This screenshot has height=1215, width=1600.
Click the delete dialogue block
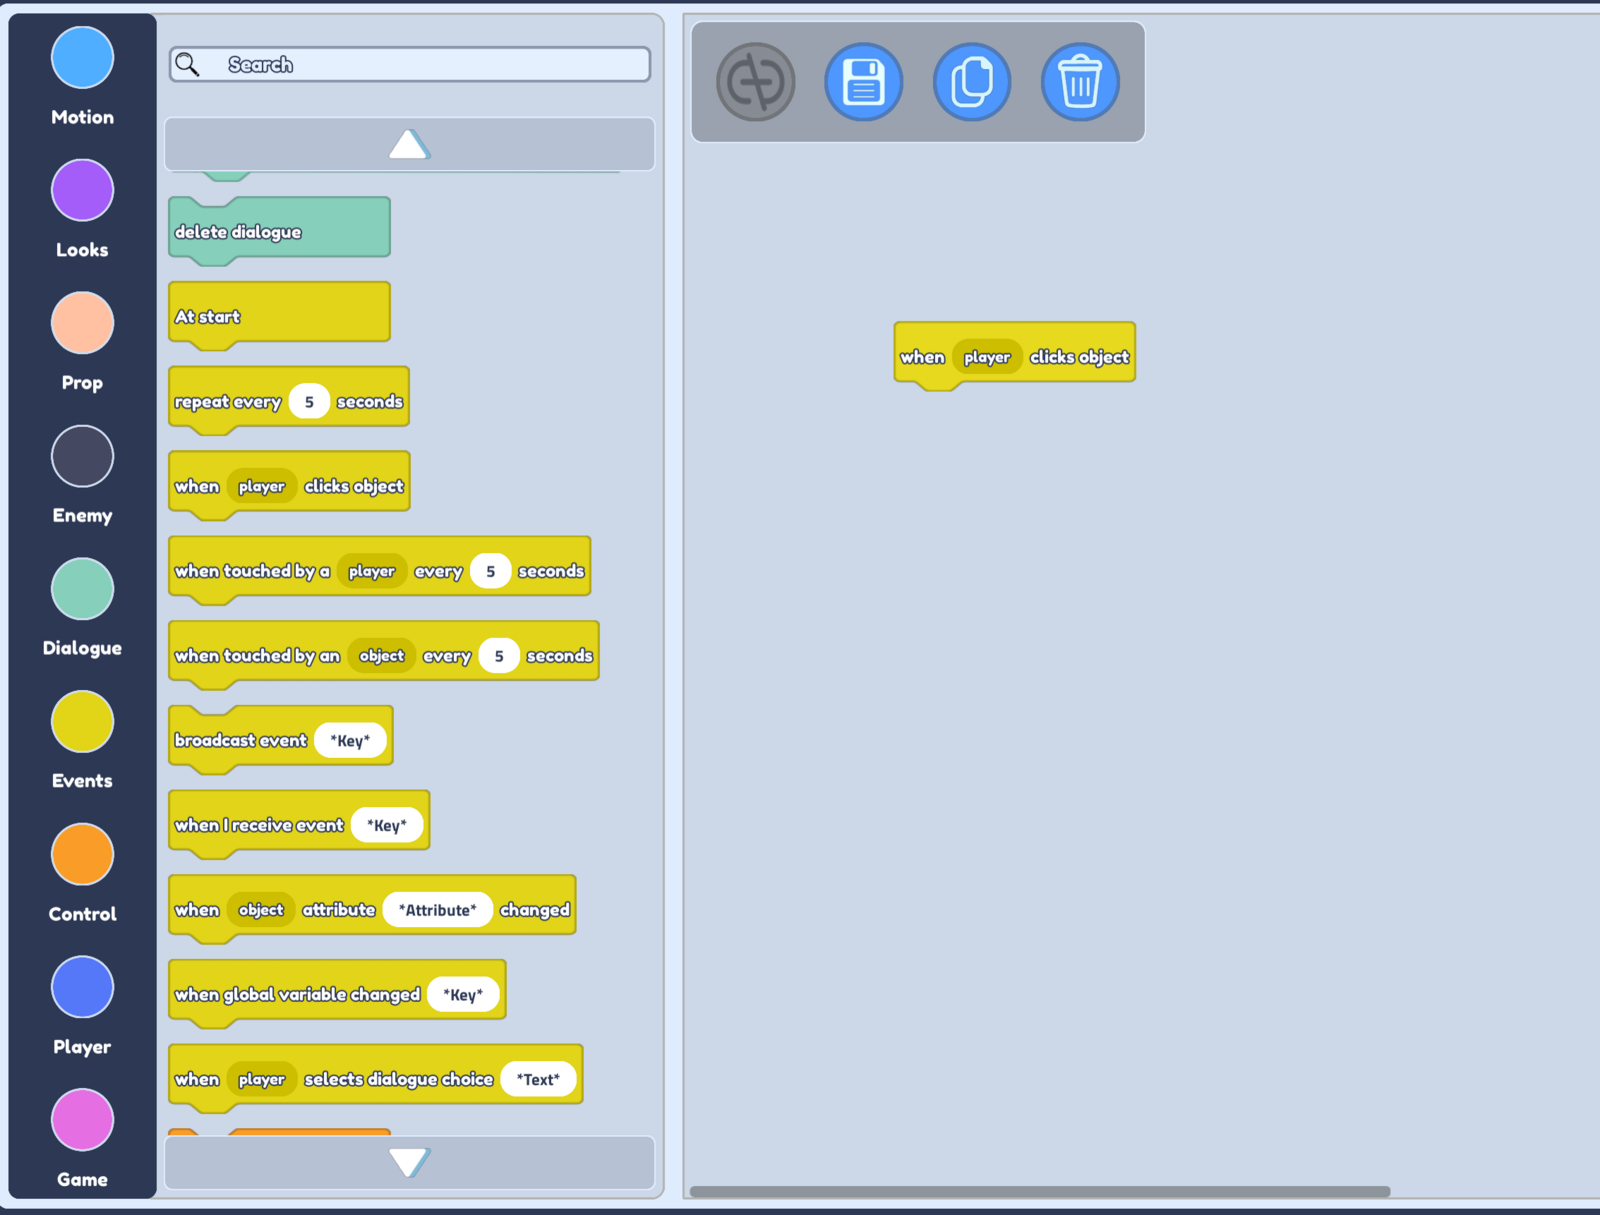[x=278, y=231]
